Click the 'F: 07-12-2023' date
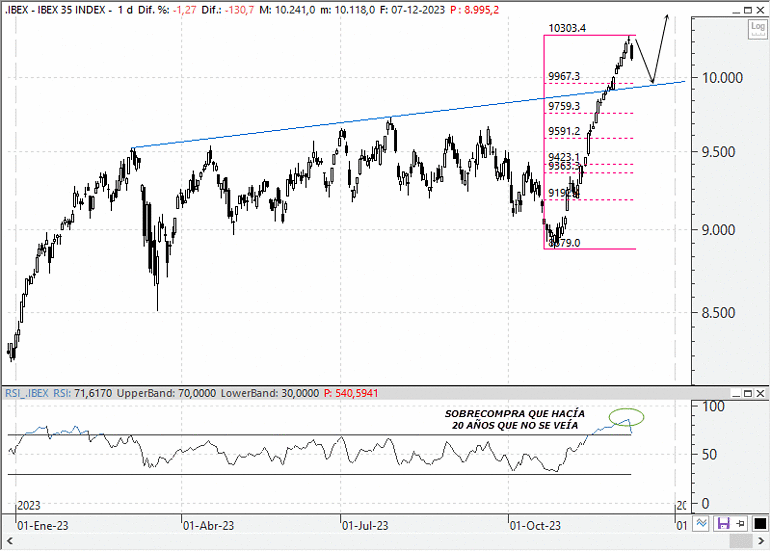Viewport: 771px width, 551px height. click(413, 10)
